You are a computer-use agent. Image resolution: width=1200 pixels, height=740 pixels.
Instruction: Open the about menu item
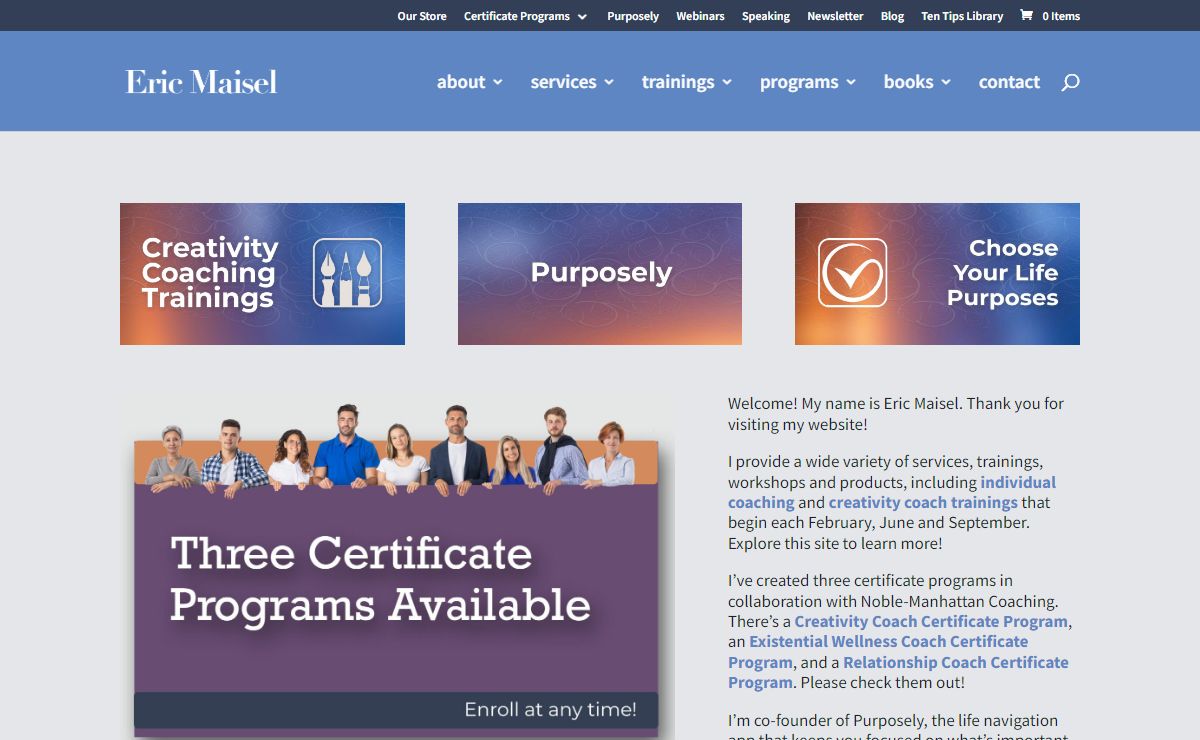pyautogui.click(x=461, y=82)
